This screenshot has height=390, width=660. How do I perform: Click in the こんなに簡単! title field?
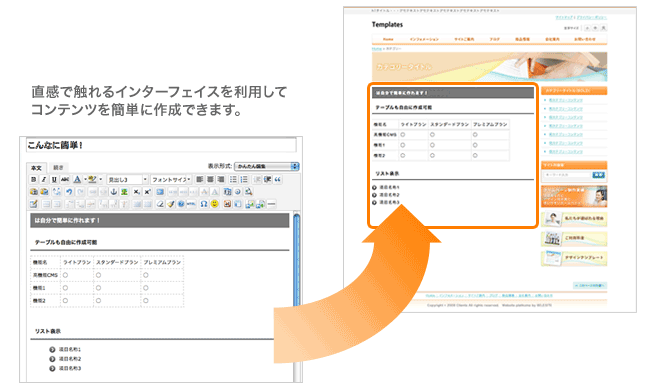[161, 145]
